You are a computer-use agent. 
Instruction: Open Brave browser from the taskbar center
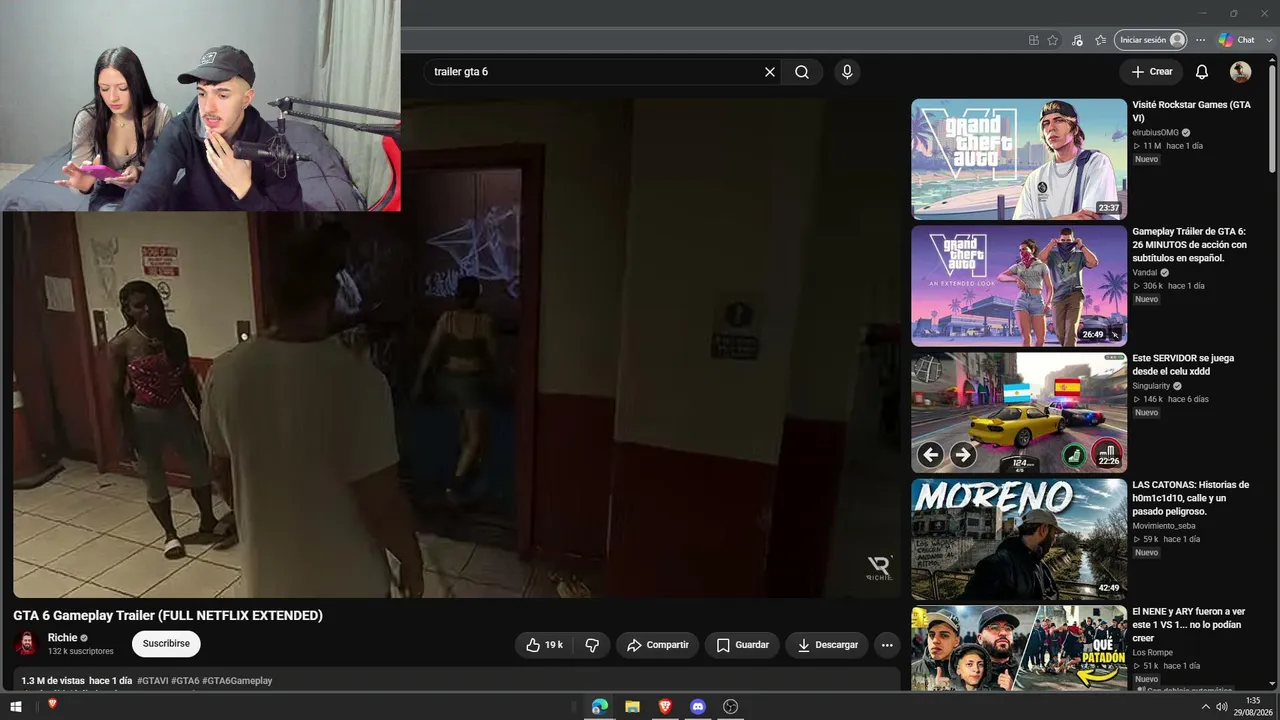tap(665, 706)
